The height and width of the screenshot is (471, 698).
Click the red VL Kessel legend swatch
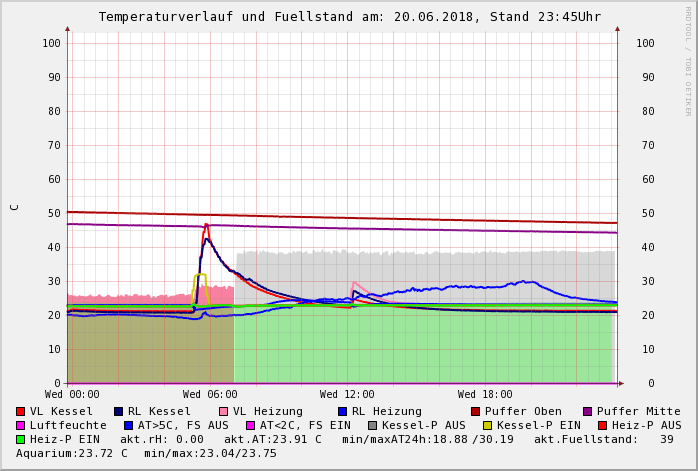(20, 411)
